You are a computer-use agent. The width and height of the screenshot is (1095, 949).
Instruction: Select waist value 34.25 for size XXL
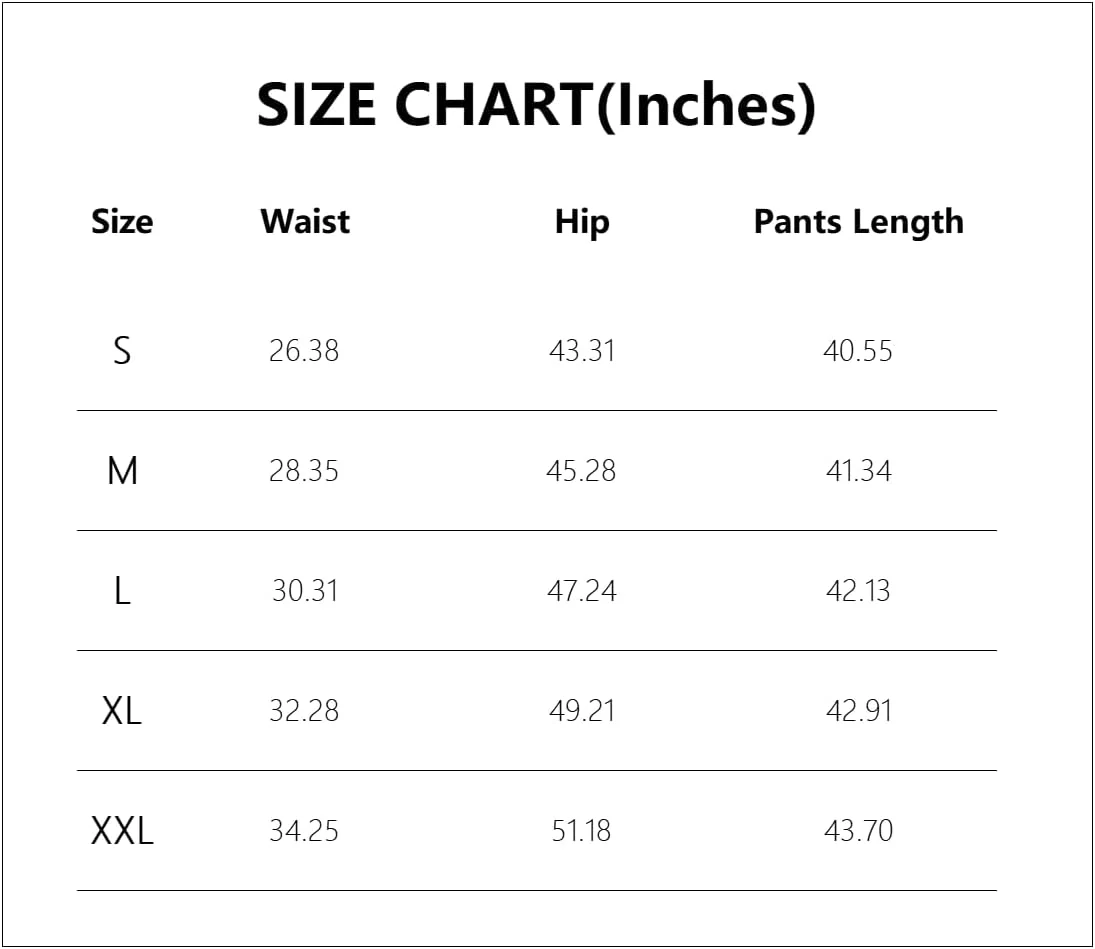point(304,831)
